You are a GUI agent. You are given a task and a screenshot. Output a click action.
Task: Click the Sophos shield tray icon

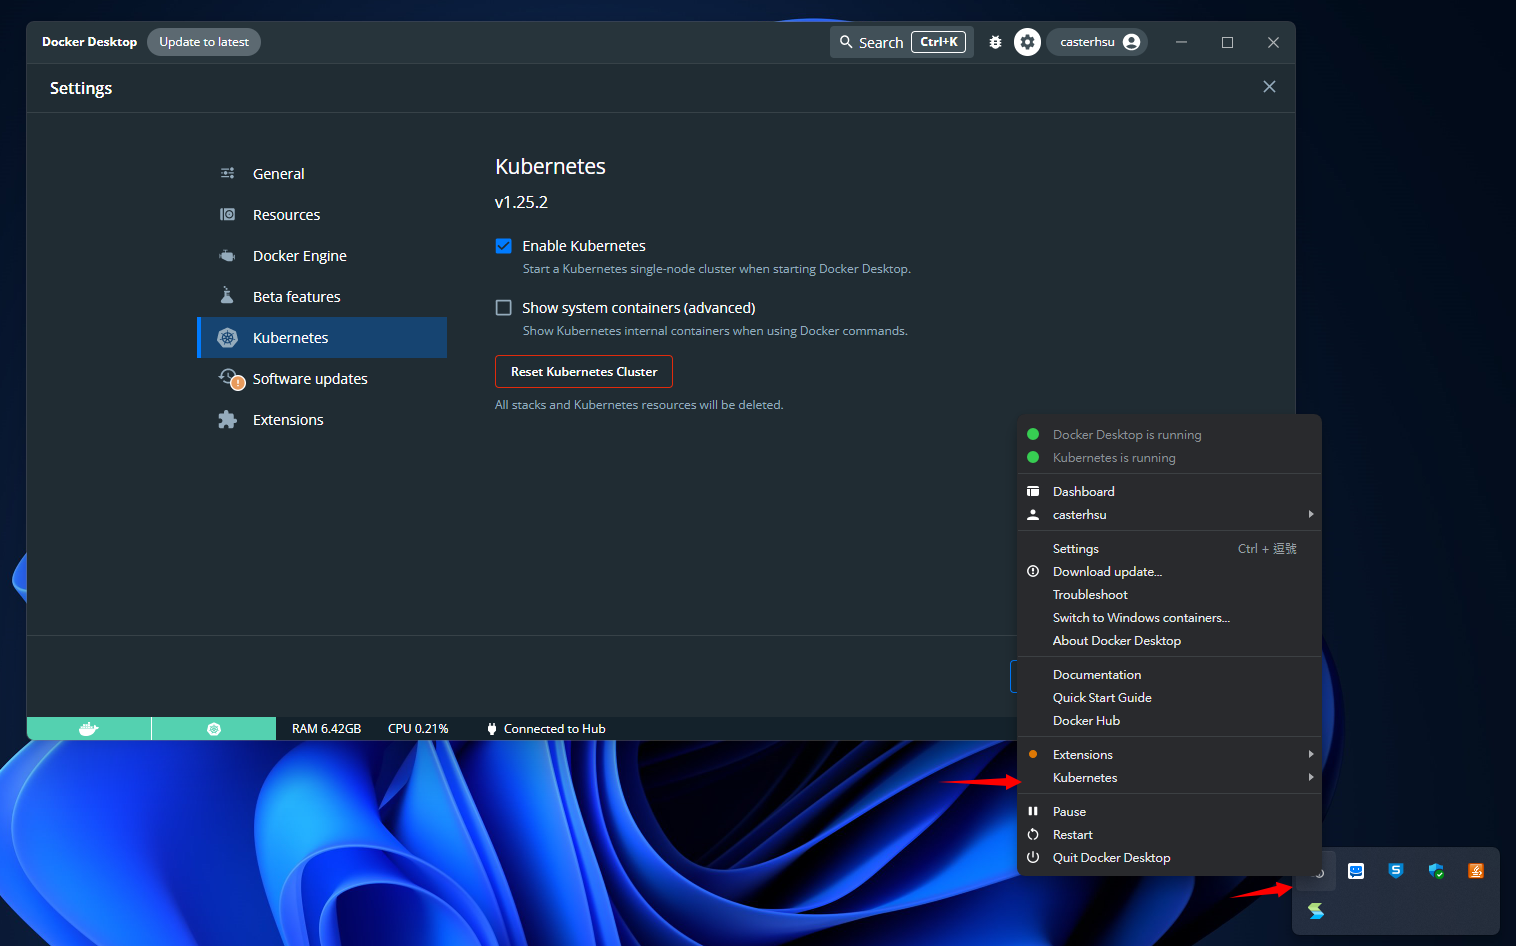(1396, 871)
